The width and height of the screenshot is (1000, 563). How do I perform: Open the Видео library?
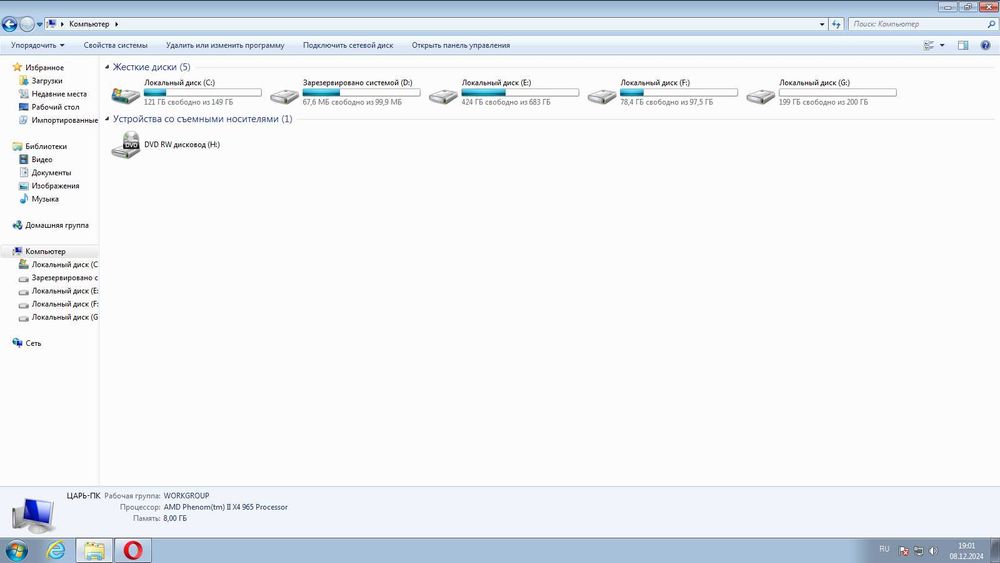coord(41,159)
